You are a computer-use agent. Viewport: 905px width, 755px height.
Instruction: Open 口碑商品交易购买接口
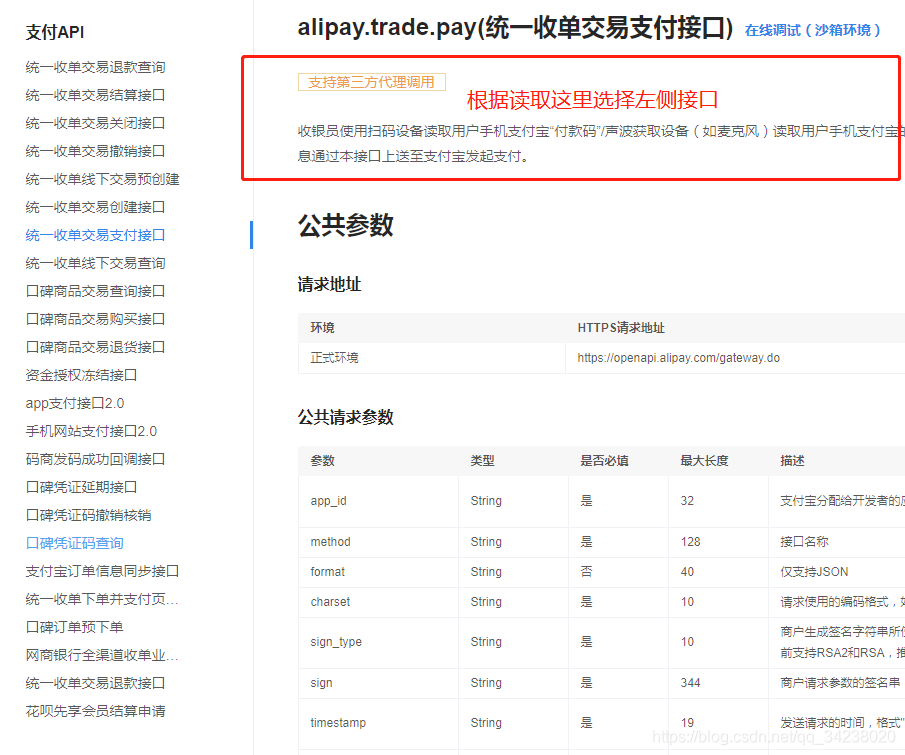(95, 319)
